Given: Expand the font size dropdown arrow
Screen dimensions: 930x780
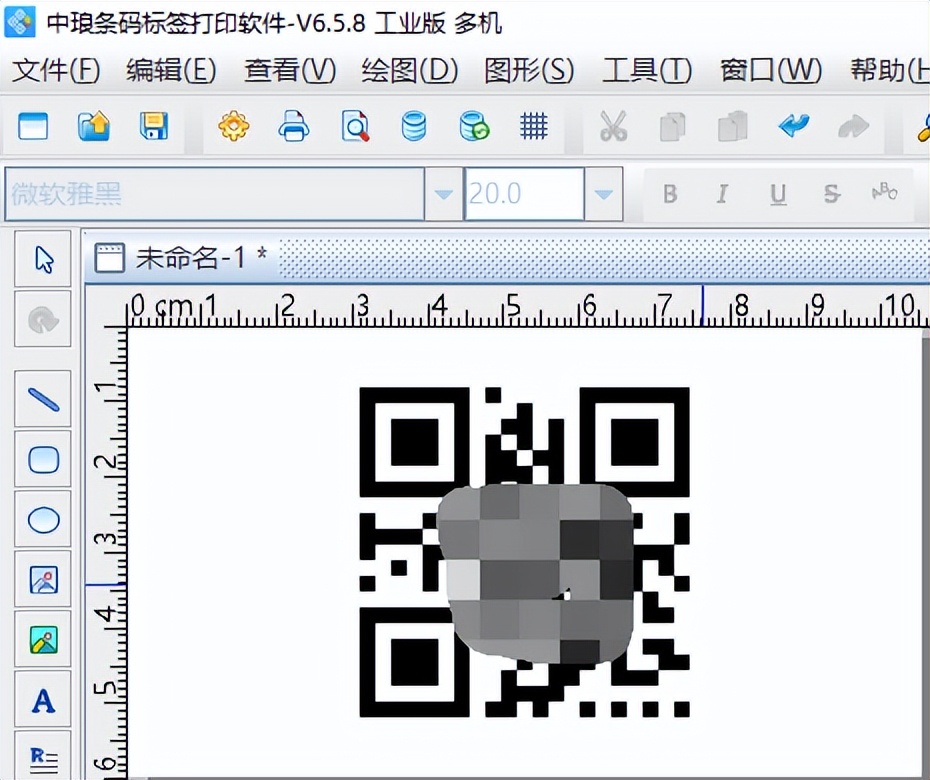Looking at the screenshot, I should point(604,194).
